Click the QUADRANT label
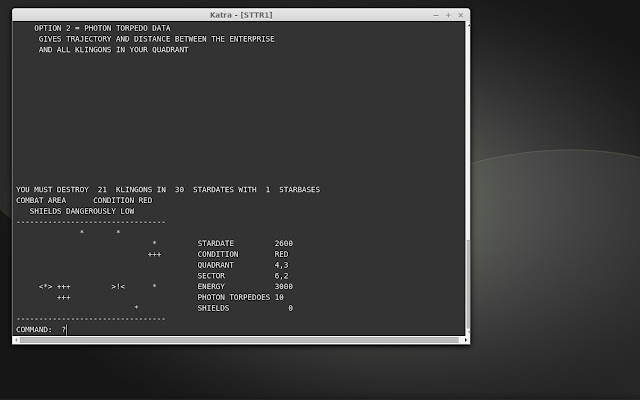Screen dimensions: 640x400 coord(216,265)
